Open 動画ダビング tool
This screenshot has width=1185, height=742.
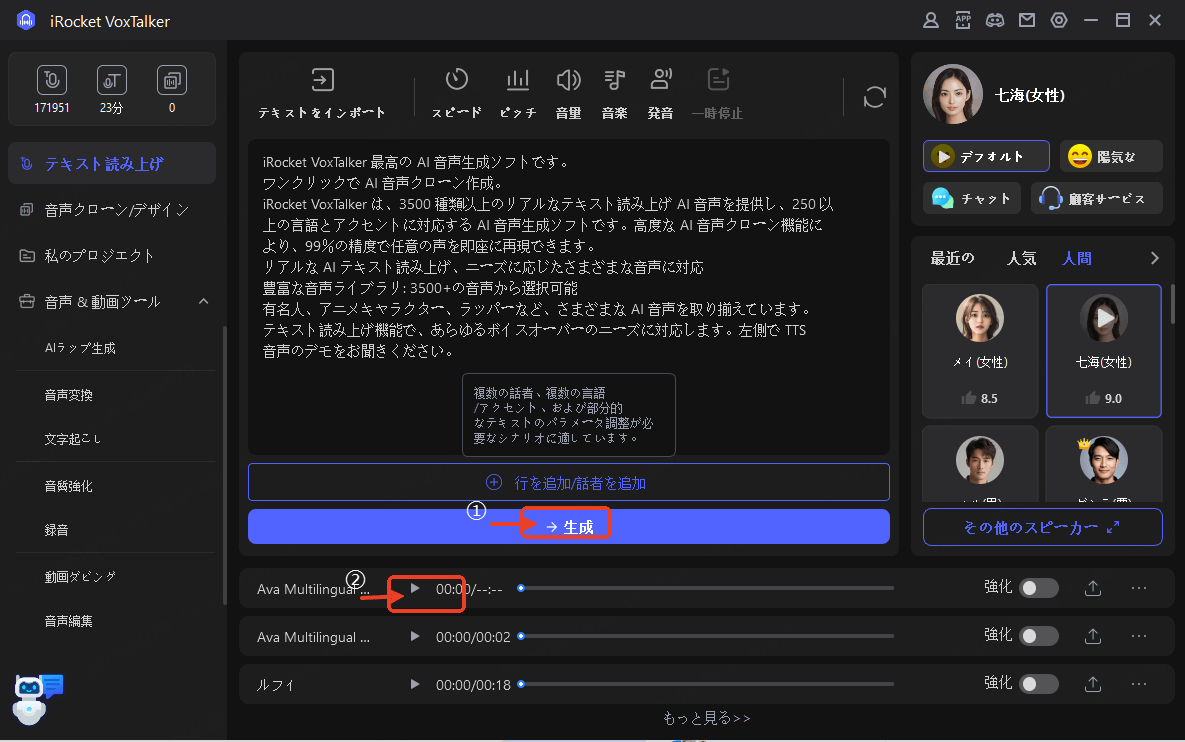click(x=80, y=577)
